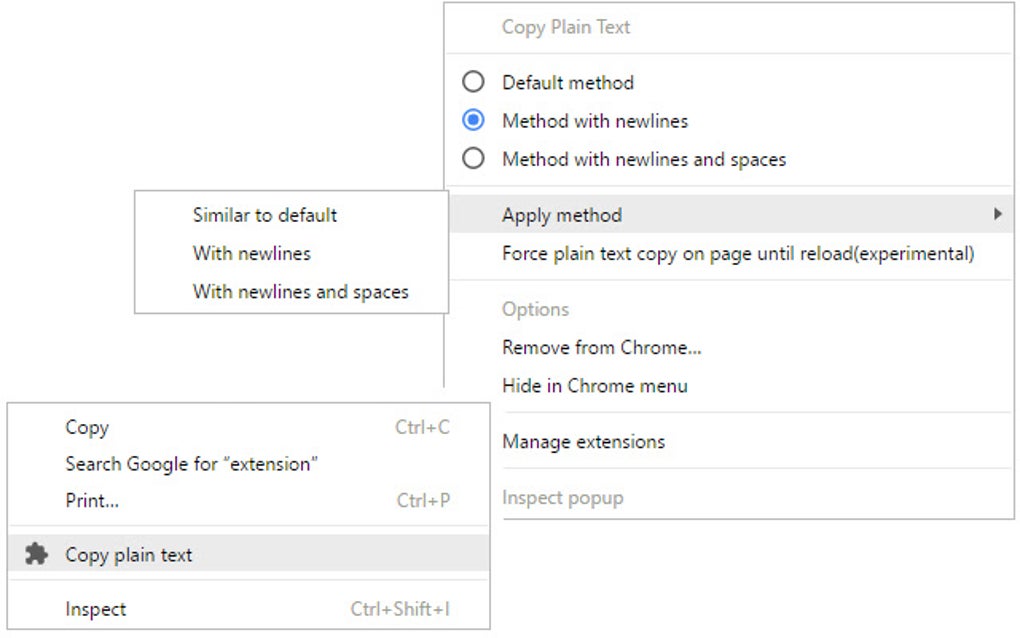This screenshot has width=1020, height=638.
Task: Click the Copy Plain Text header item
Action: point(566,27)
